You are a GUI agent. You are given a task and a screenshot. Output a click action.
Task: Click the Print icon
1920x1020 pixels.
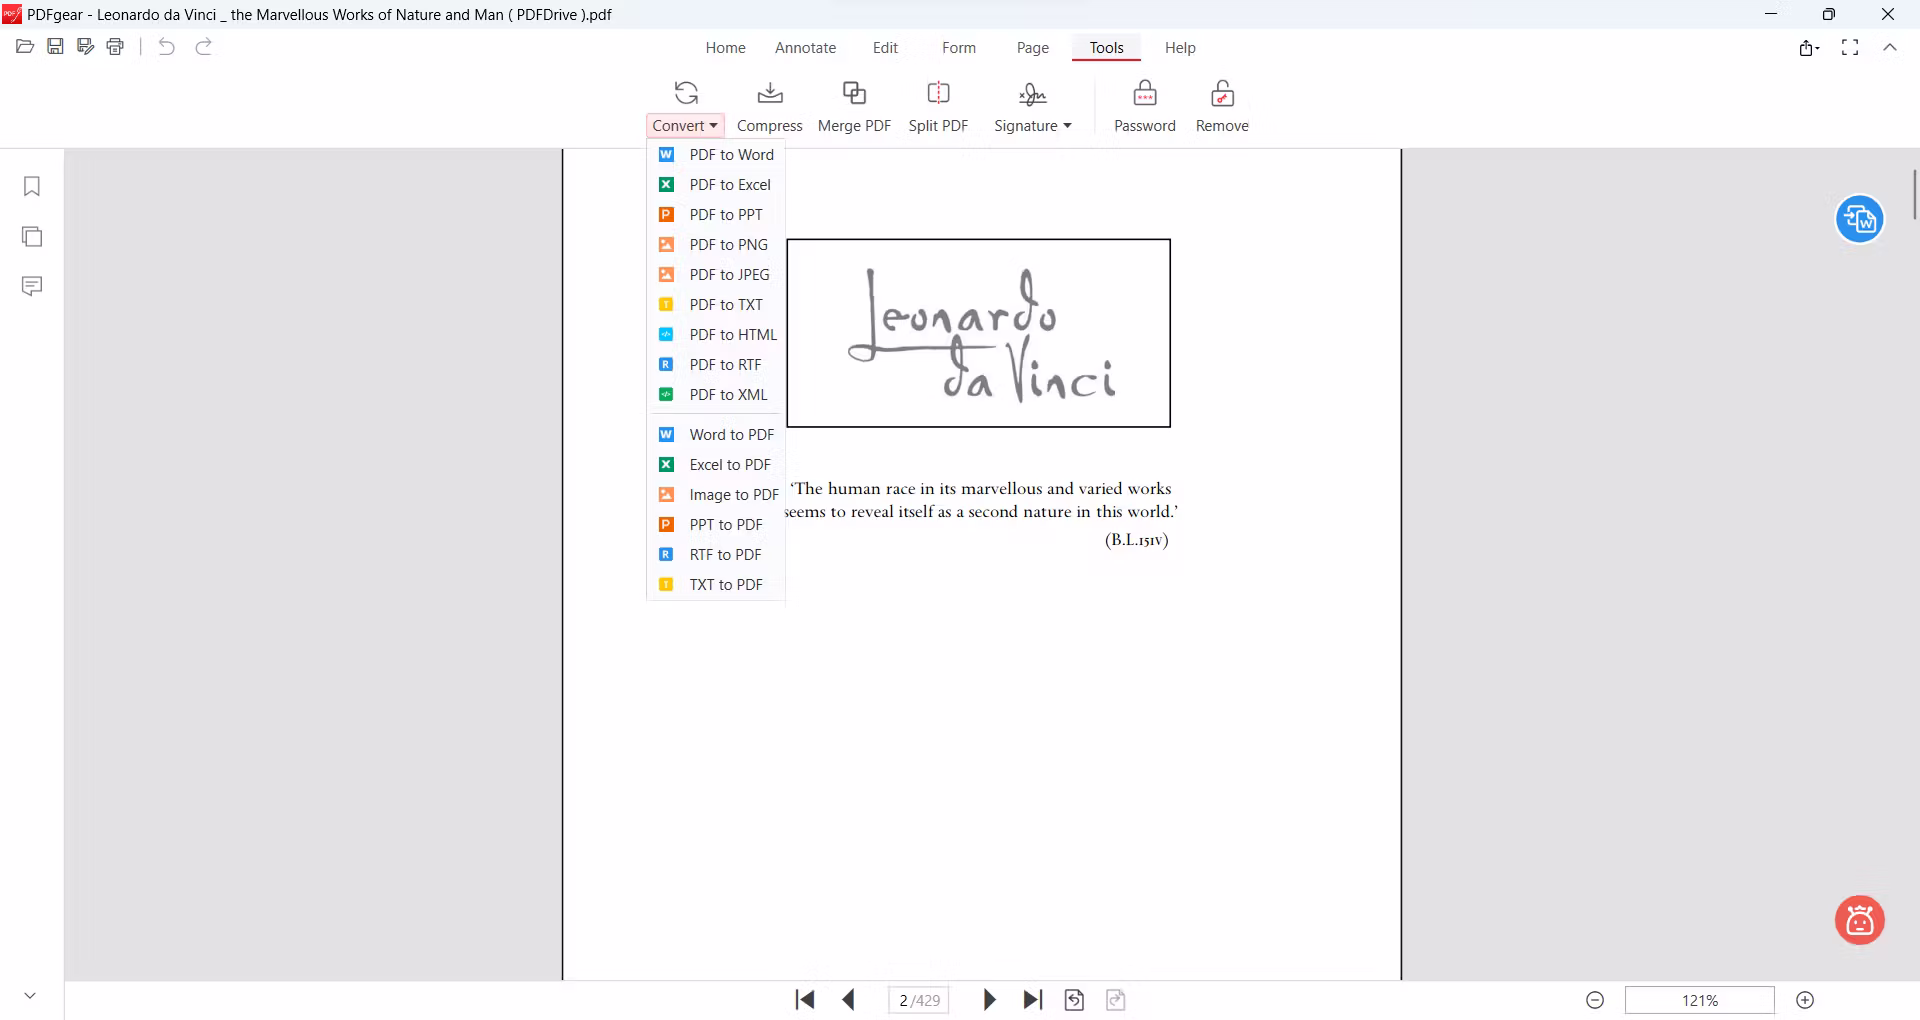coord(115,47)
